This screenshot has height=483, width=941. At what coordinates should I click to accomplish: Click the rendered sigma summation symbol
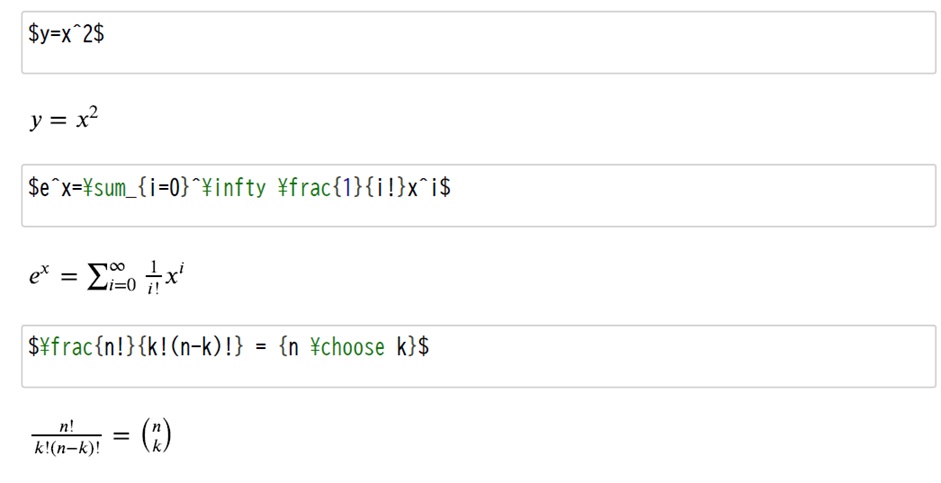pos(97,278)
